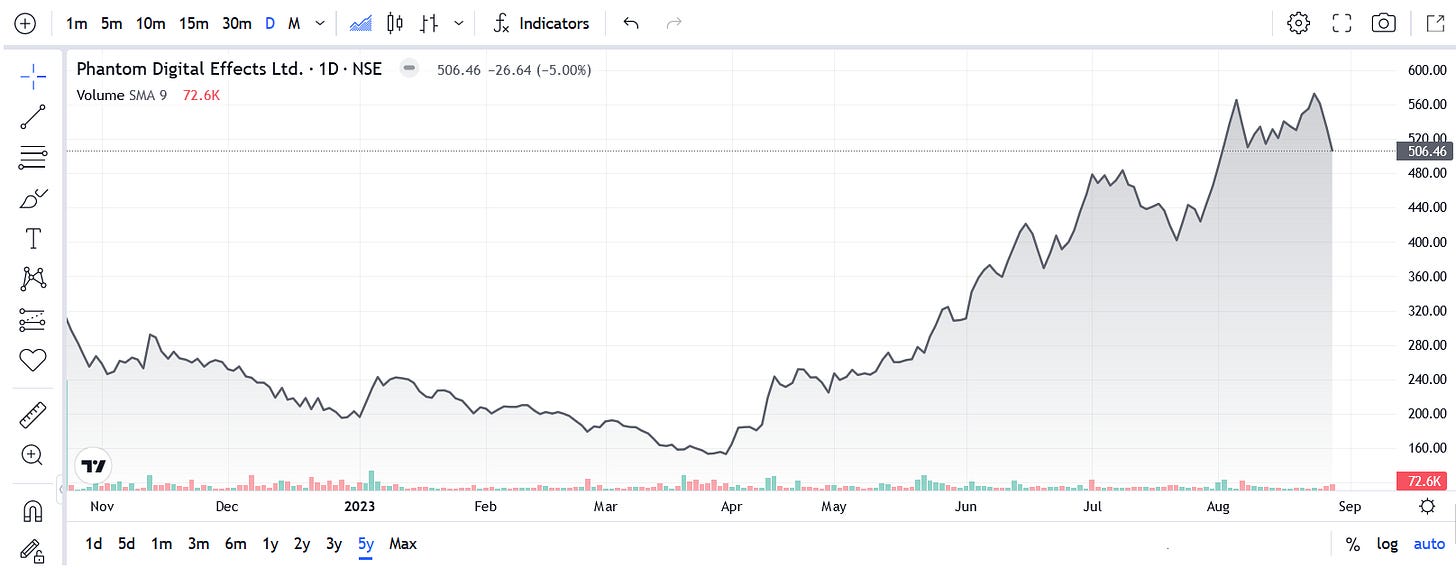Enter fullscreen mode
The height and width of the screenshot is (568, 1456).
(1342, 23)
